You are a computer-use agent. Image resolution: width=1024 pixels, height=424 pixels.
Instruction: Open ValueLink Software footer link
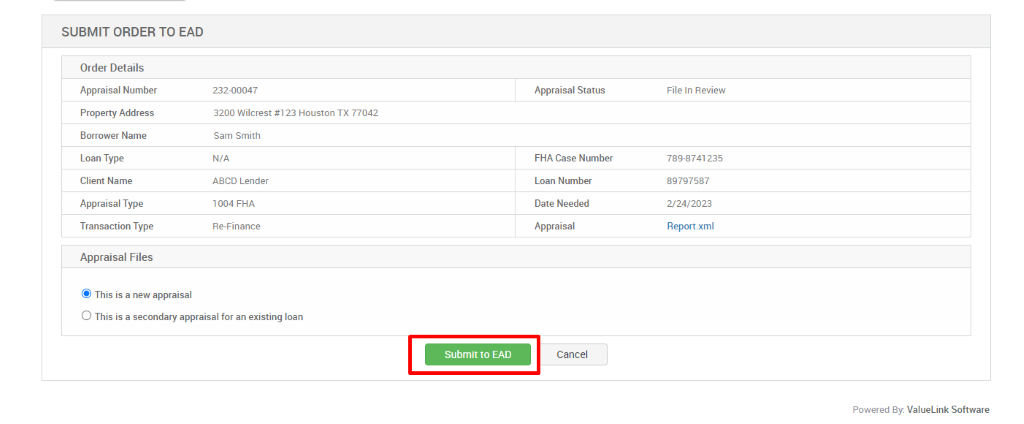pyautogui.click(x=948, y=410)
